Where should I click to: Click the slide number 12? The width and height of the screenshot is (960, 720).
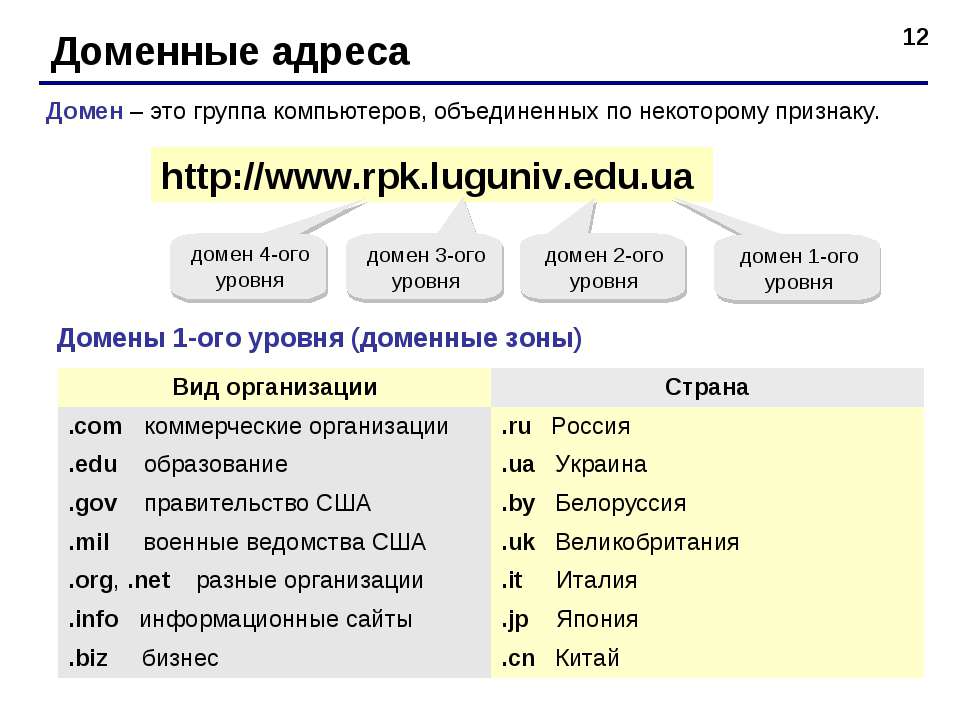915,37
